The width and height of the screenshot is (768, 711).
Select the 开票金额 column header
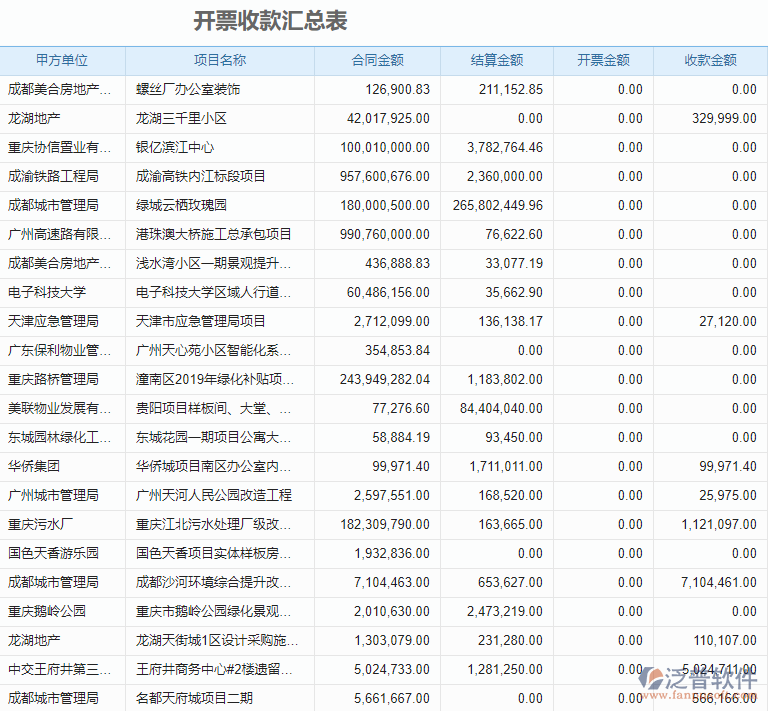[x=603, y=60]
